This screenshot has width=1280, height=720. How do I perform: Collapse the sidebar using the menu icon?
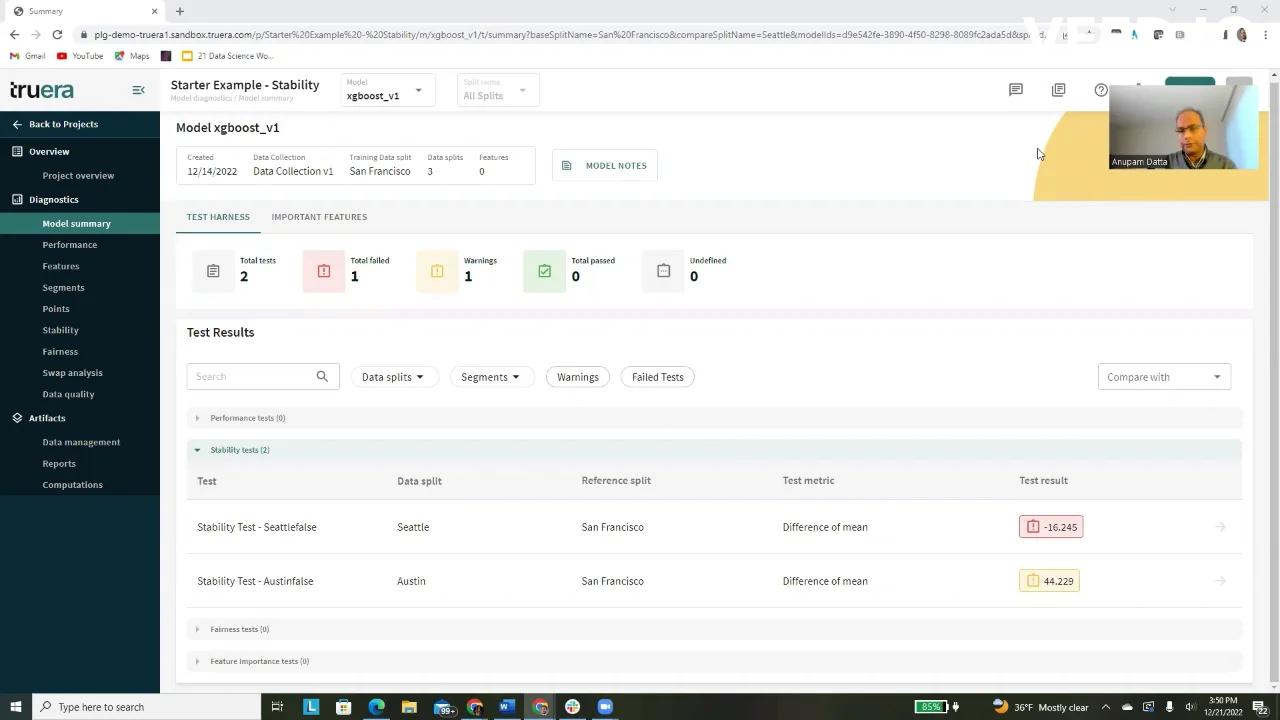(x=138, y=90)
